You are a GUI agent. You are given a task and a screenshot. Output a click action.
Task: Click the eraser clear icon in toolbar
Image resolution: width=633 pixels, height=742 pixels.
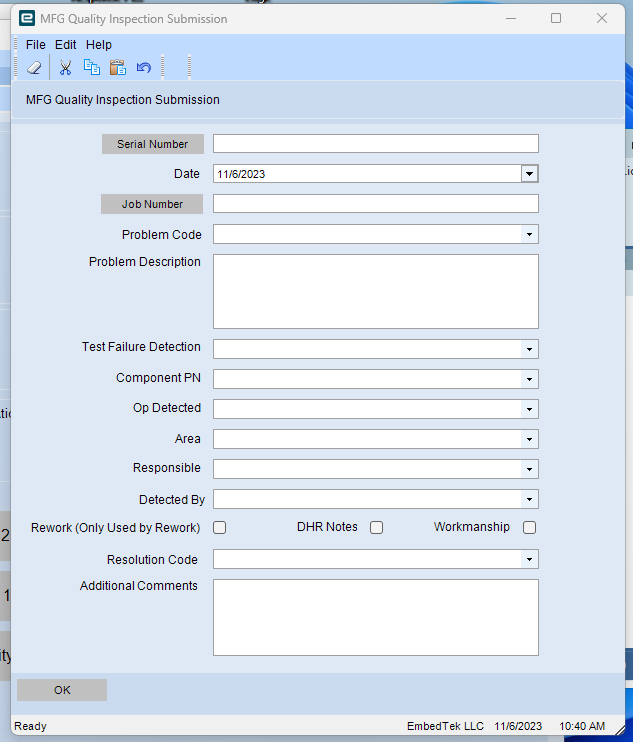34,68
